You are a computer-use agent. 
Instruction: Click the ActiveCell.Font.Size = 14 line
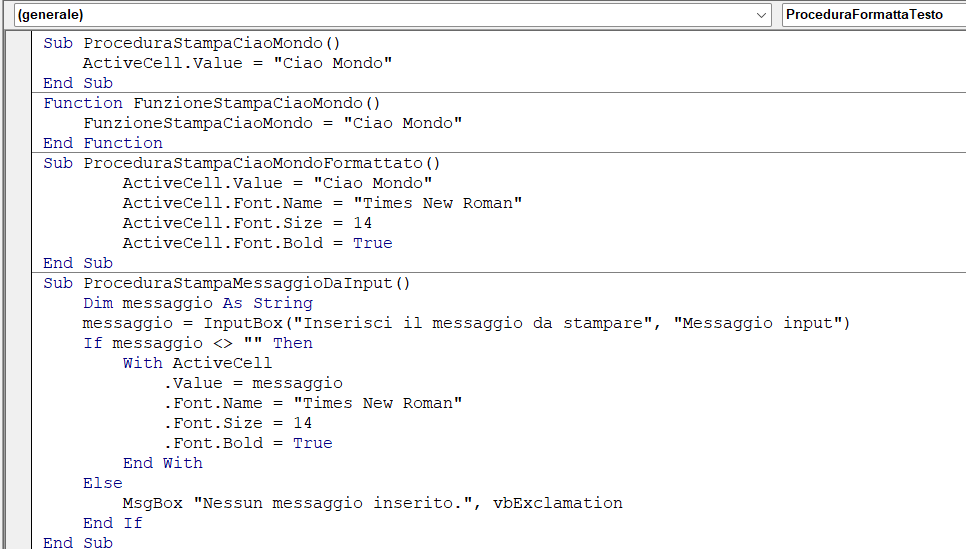click(247, 223)
